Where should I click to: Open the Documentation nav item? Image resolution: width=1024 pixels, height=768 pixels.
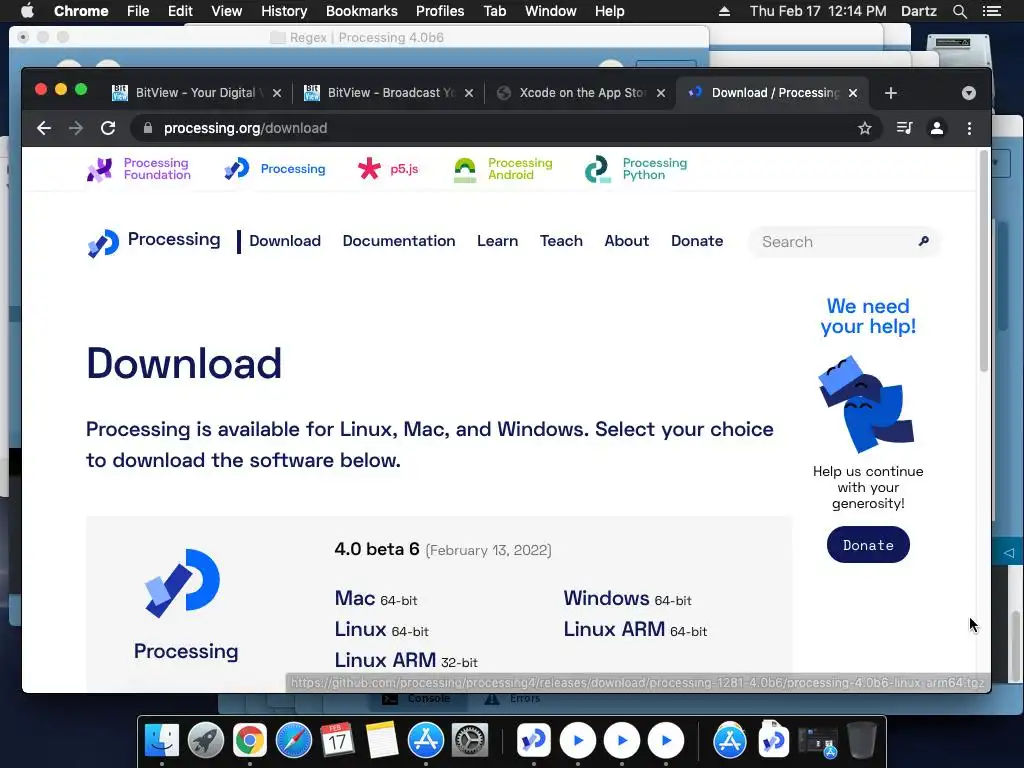tap(399, 241)
